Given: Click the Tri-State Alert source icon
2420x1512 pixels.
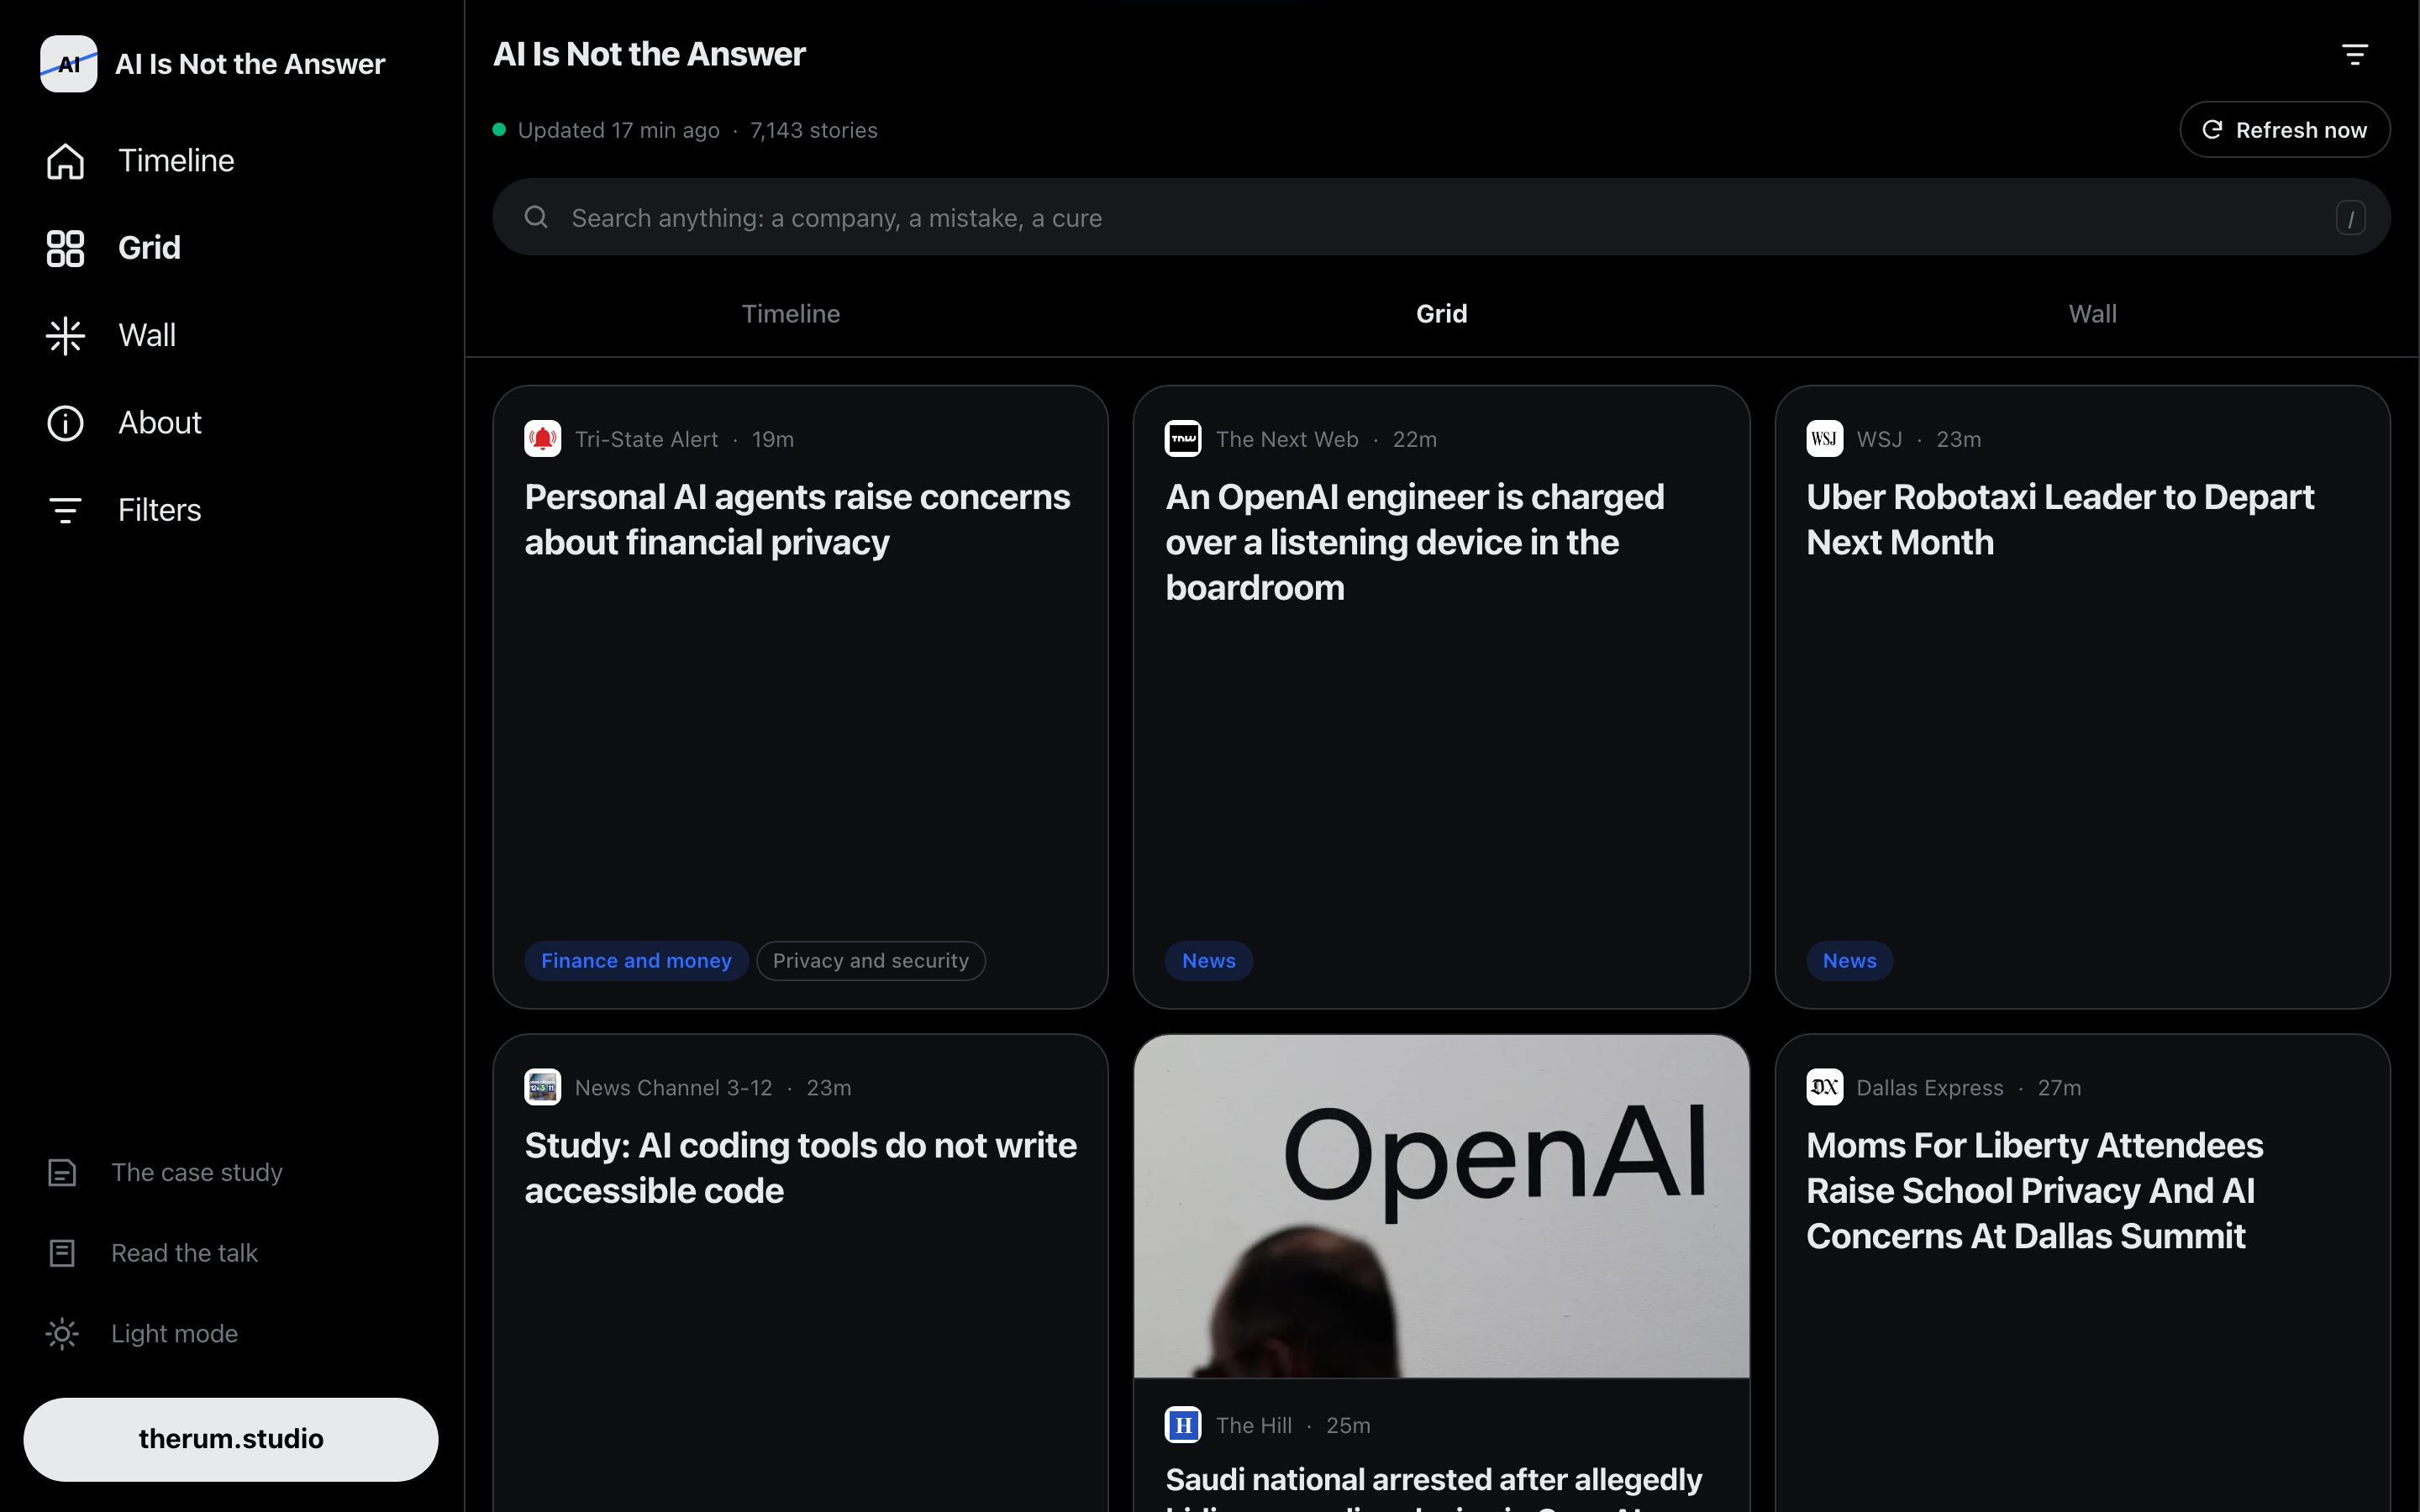Looking at the screenshot, I should [542, 439].
